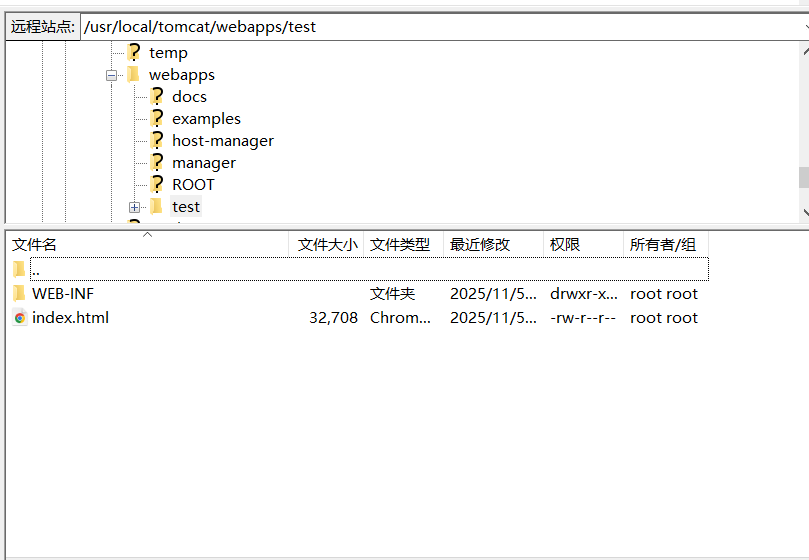Click the remote site path input field
Viewport: 809px width, 560px height.
pos(444,27)
